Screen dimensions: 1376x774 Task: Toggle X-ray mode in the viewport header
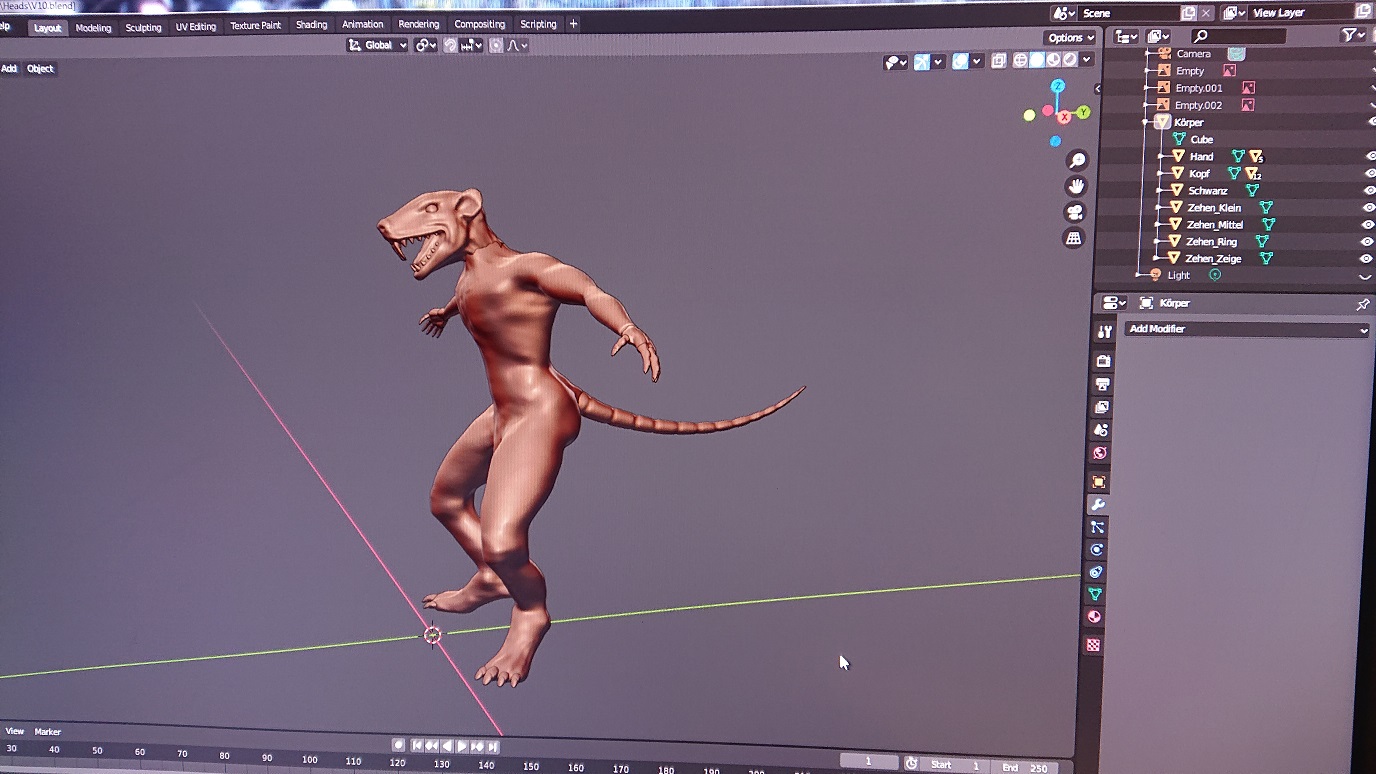pyautogui.click(x=999, y=61)
